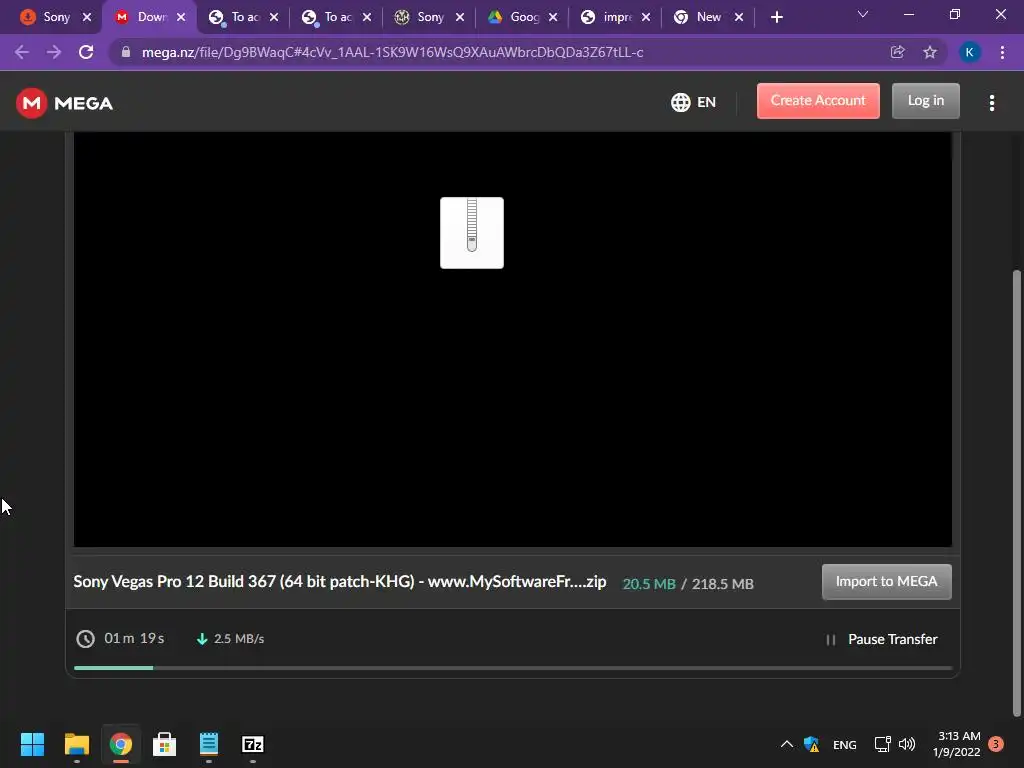Open a new browser tab
1024x768 pixels.
(x=776, y=17)
